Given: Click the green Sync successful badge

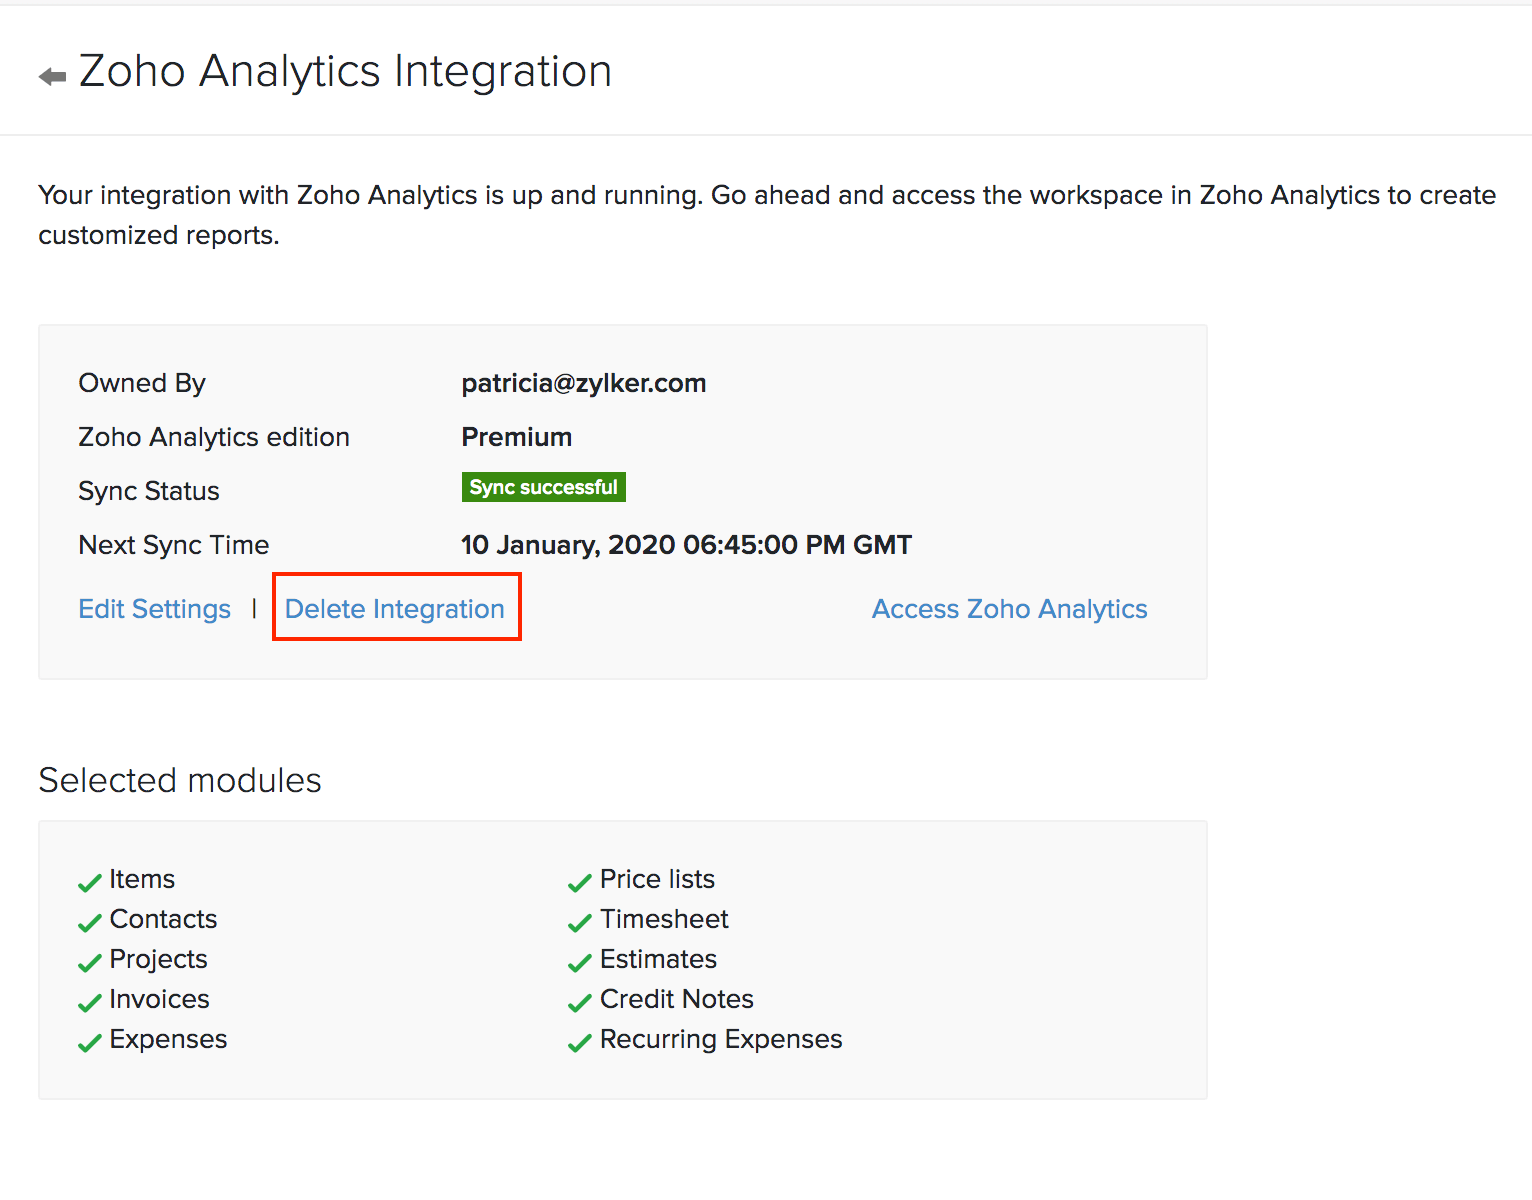Looking at the screenshot, I should (x=543, y=487).
